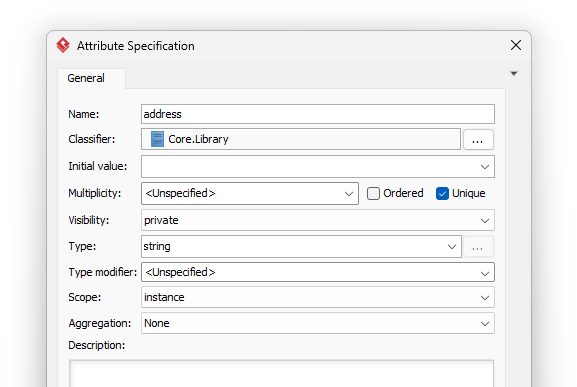Click inside the Description text area
Screen dimensions: 577x387
click(282, 373)
